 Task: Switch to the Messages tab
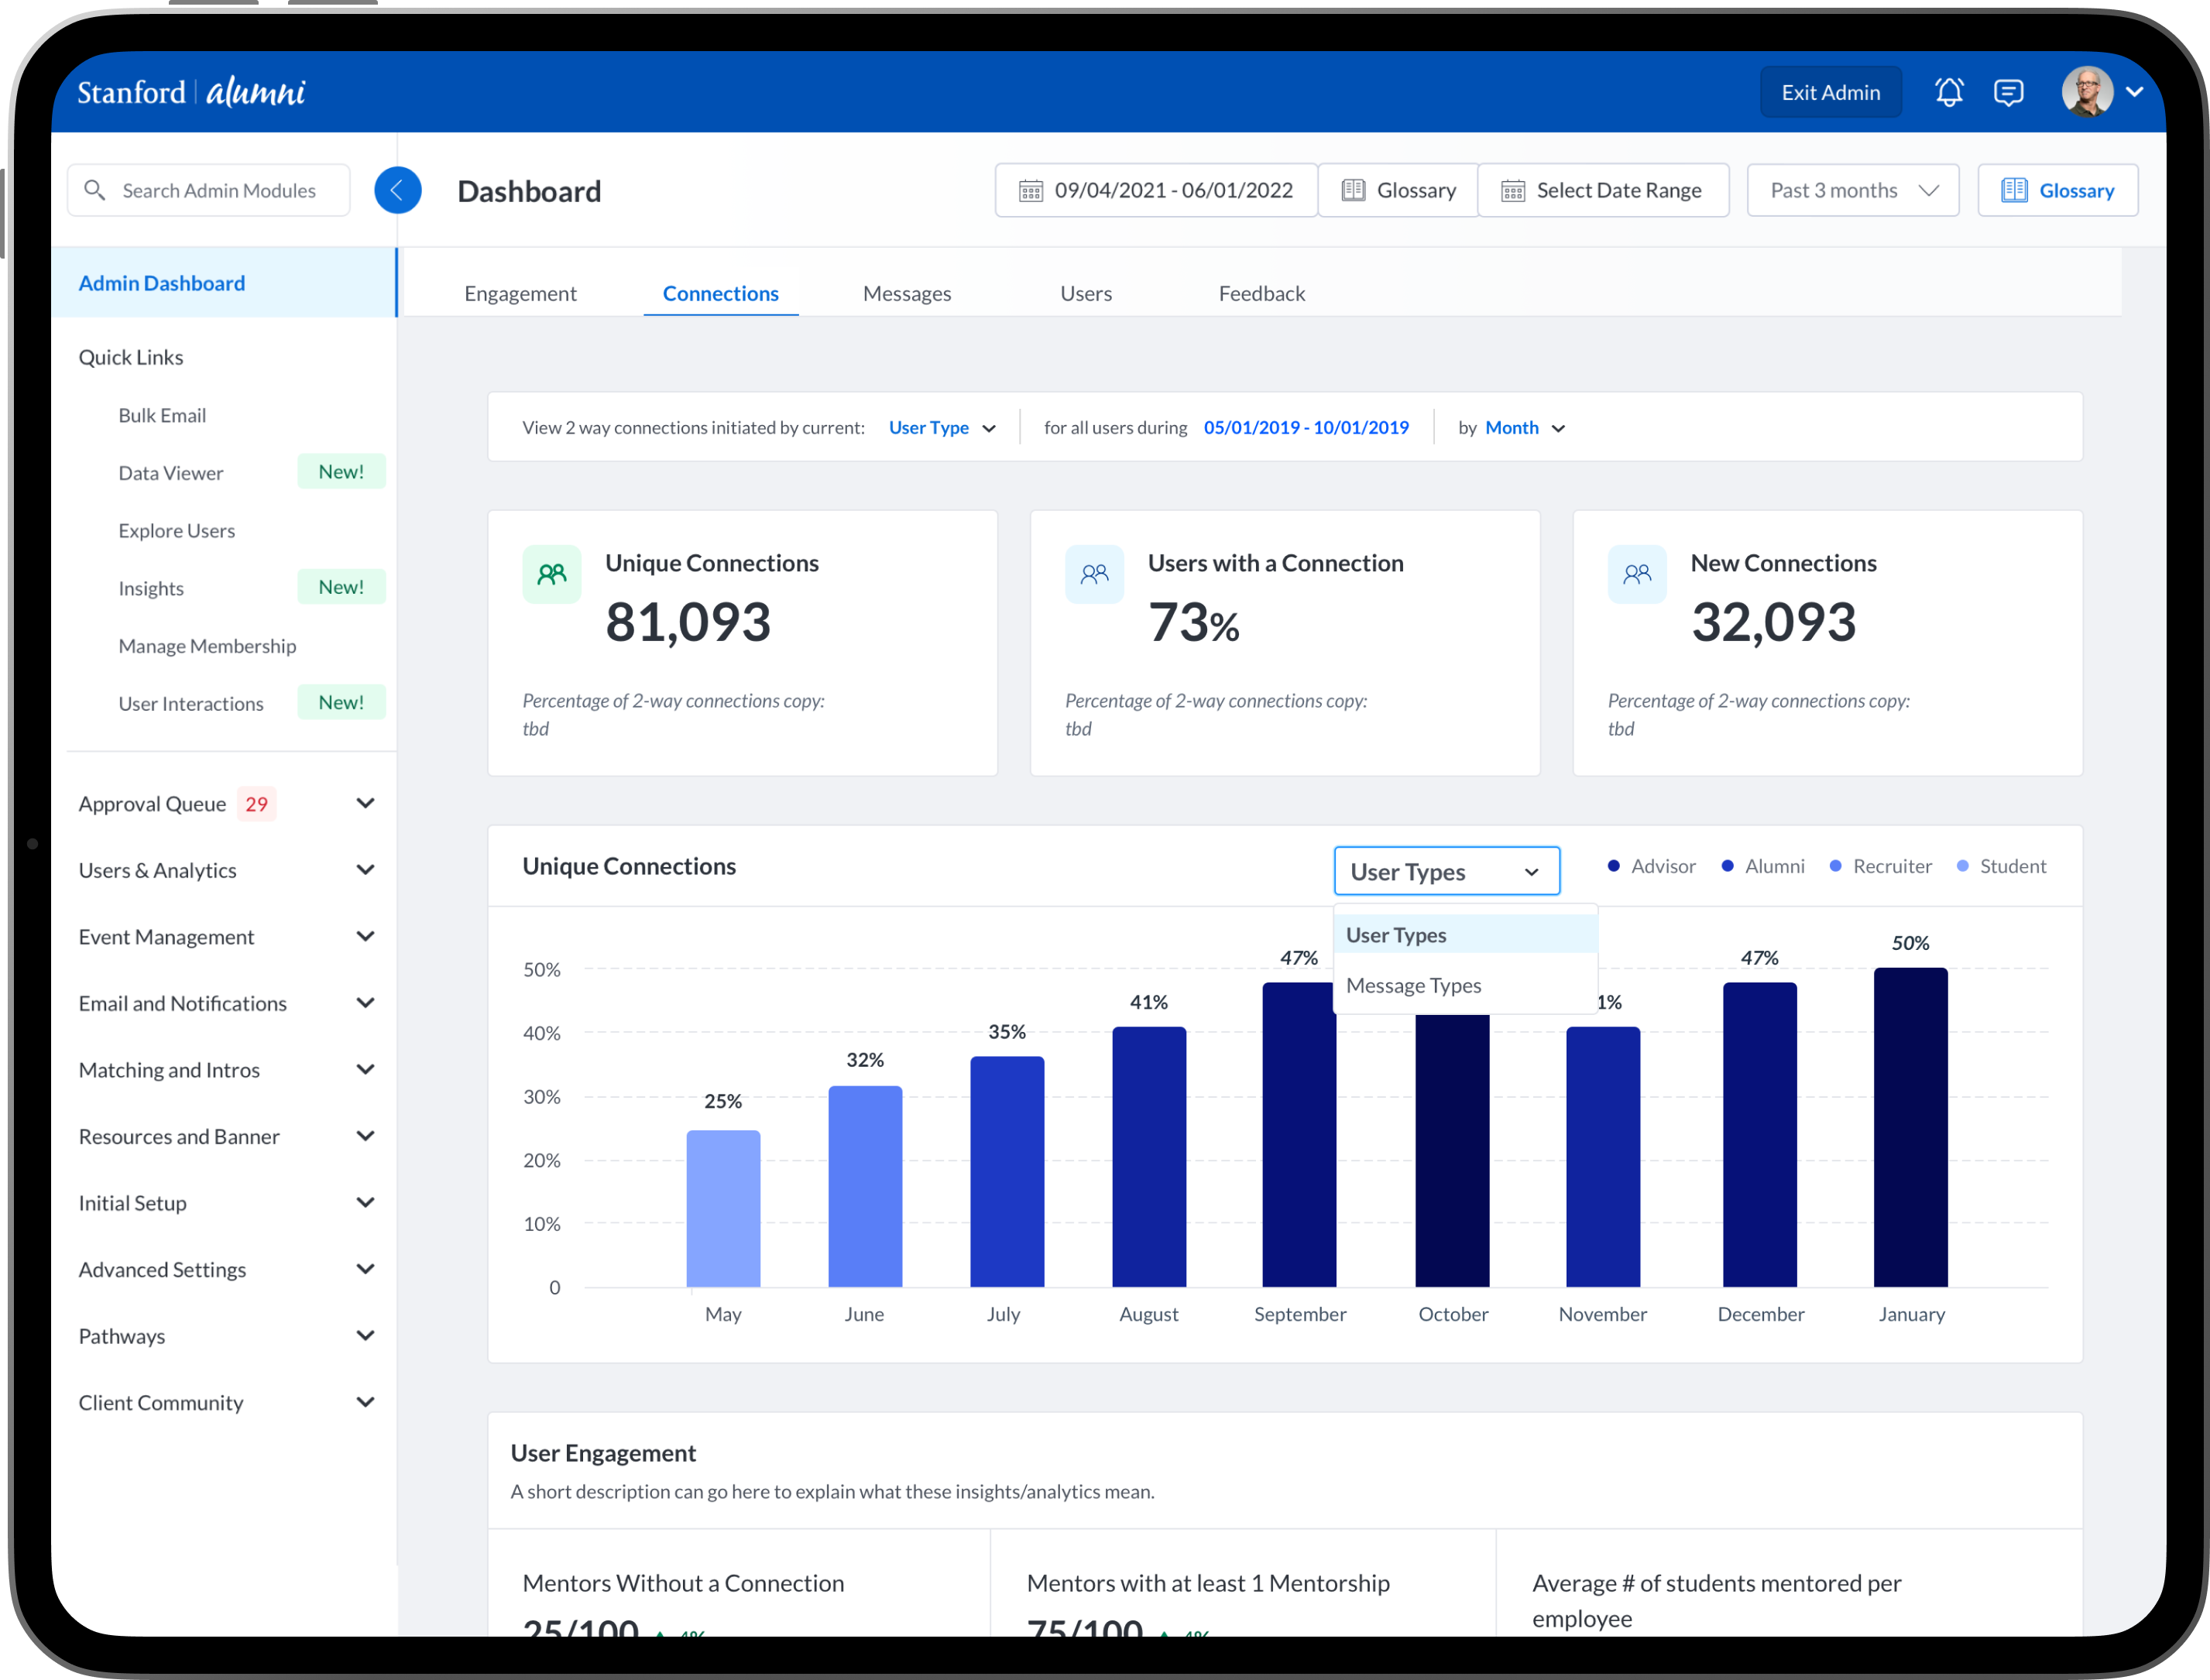click(x=906, y=293)
